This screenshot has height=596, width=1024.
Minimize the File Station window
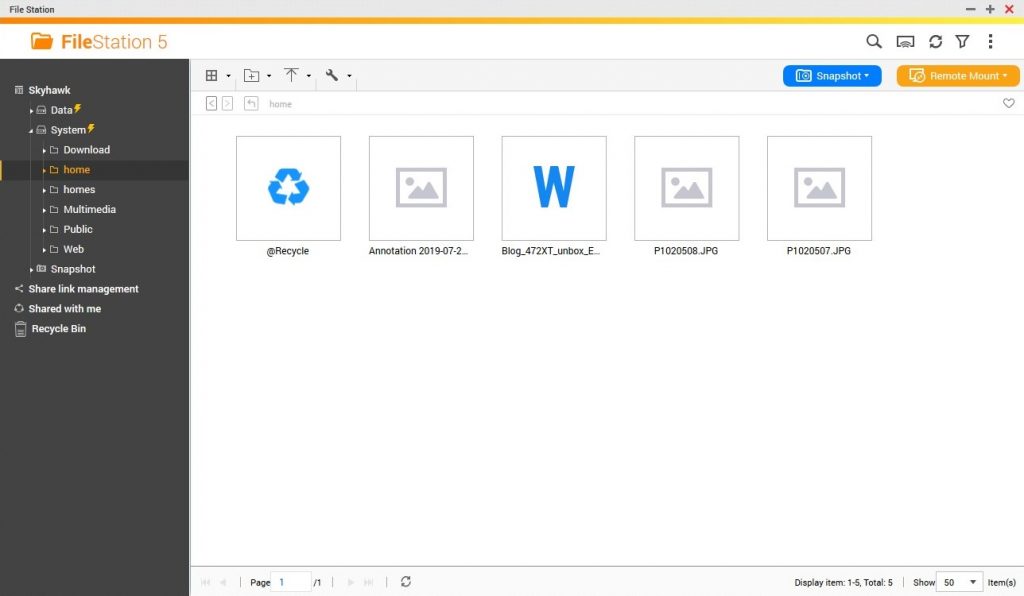(x=970, y=9)
